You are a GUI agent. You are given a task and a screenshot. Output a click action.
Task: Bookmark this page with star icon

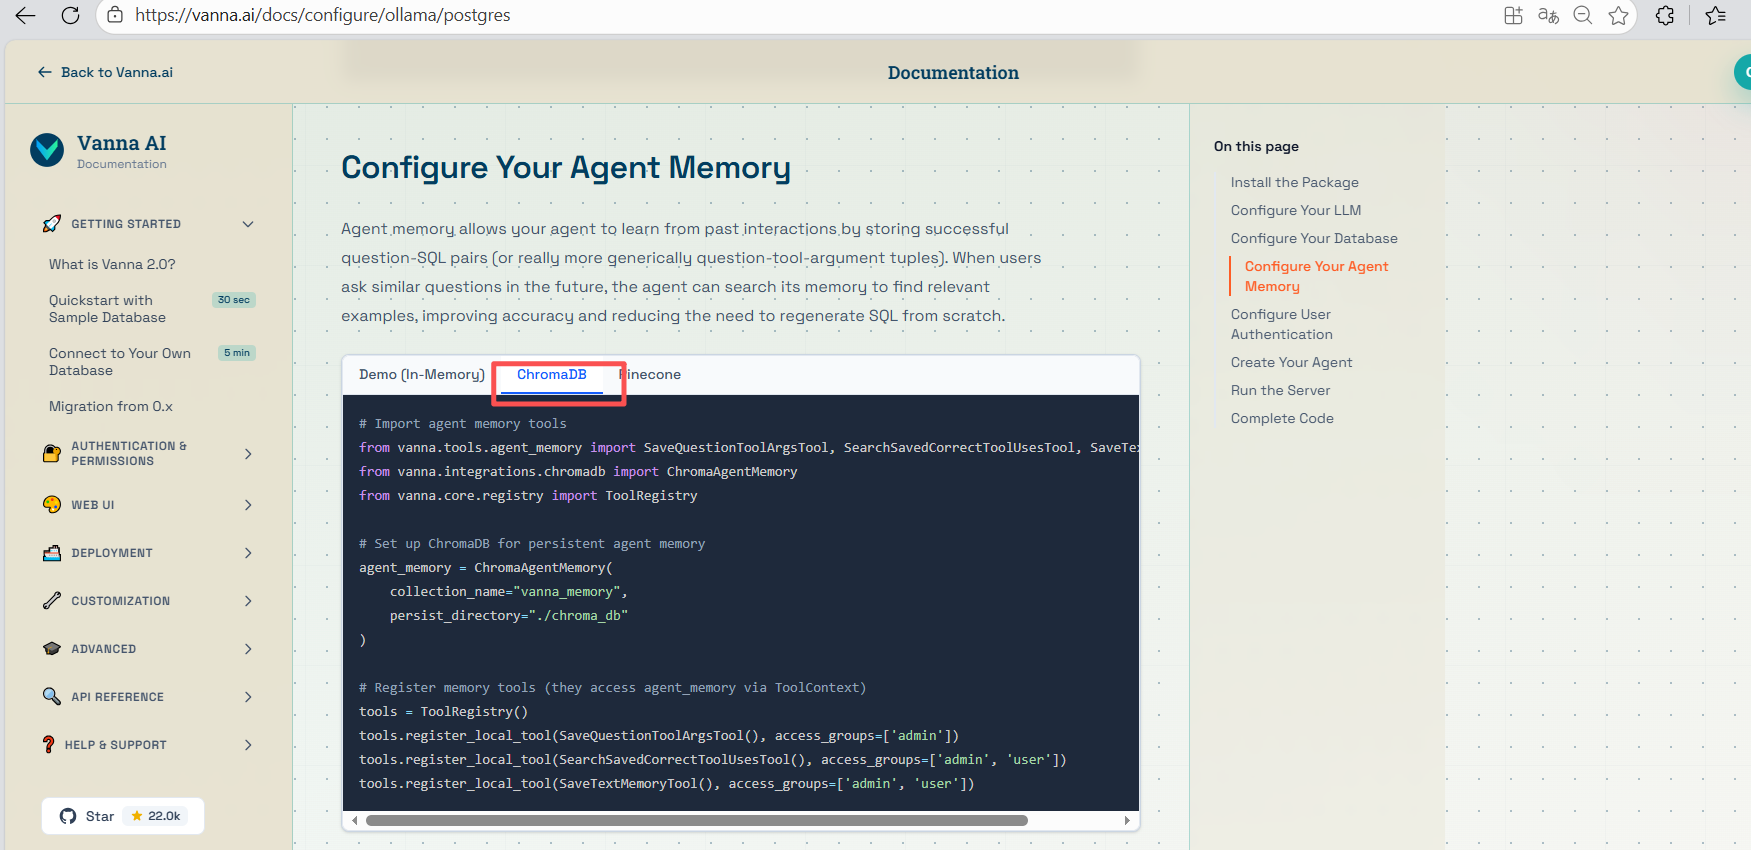pyautogui.click(x=1618, y=15)
